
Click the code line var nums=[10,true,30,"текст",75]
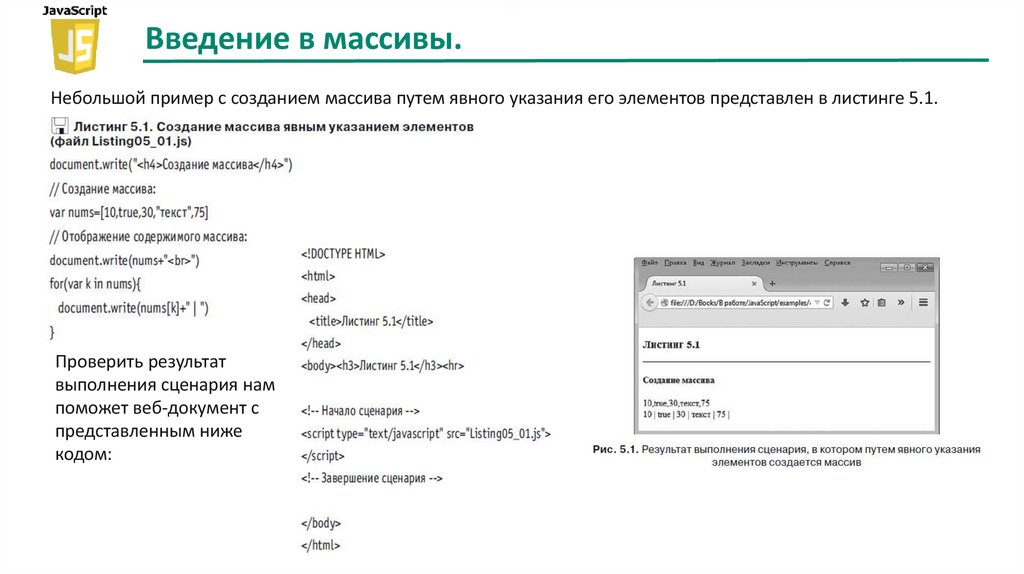coord(129,212)
